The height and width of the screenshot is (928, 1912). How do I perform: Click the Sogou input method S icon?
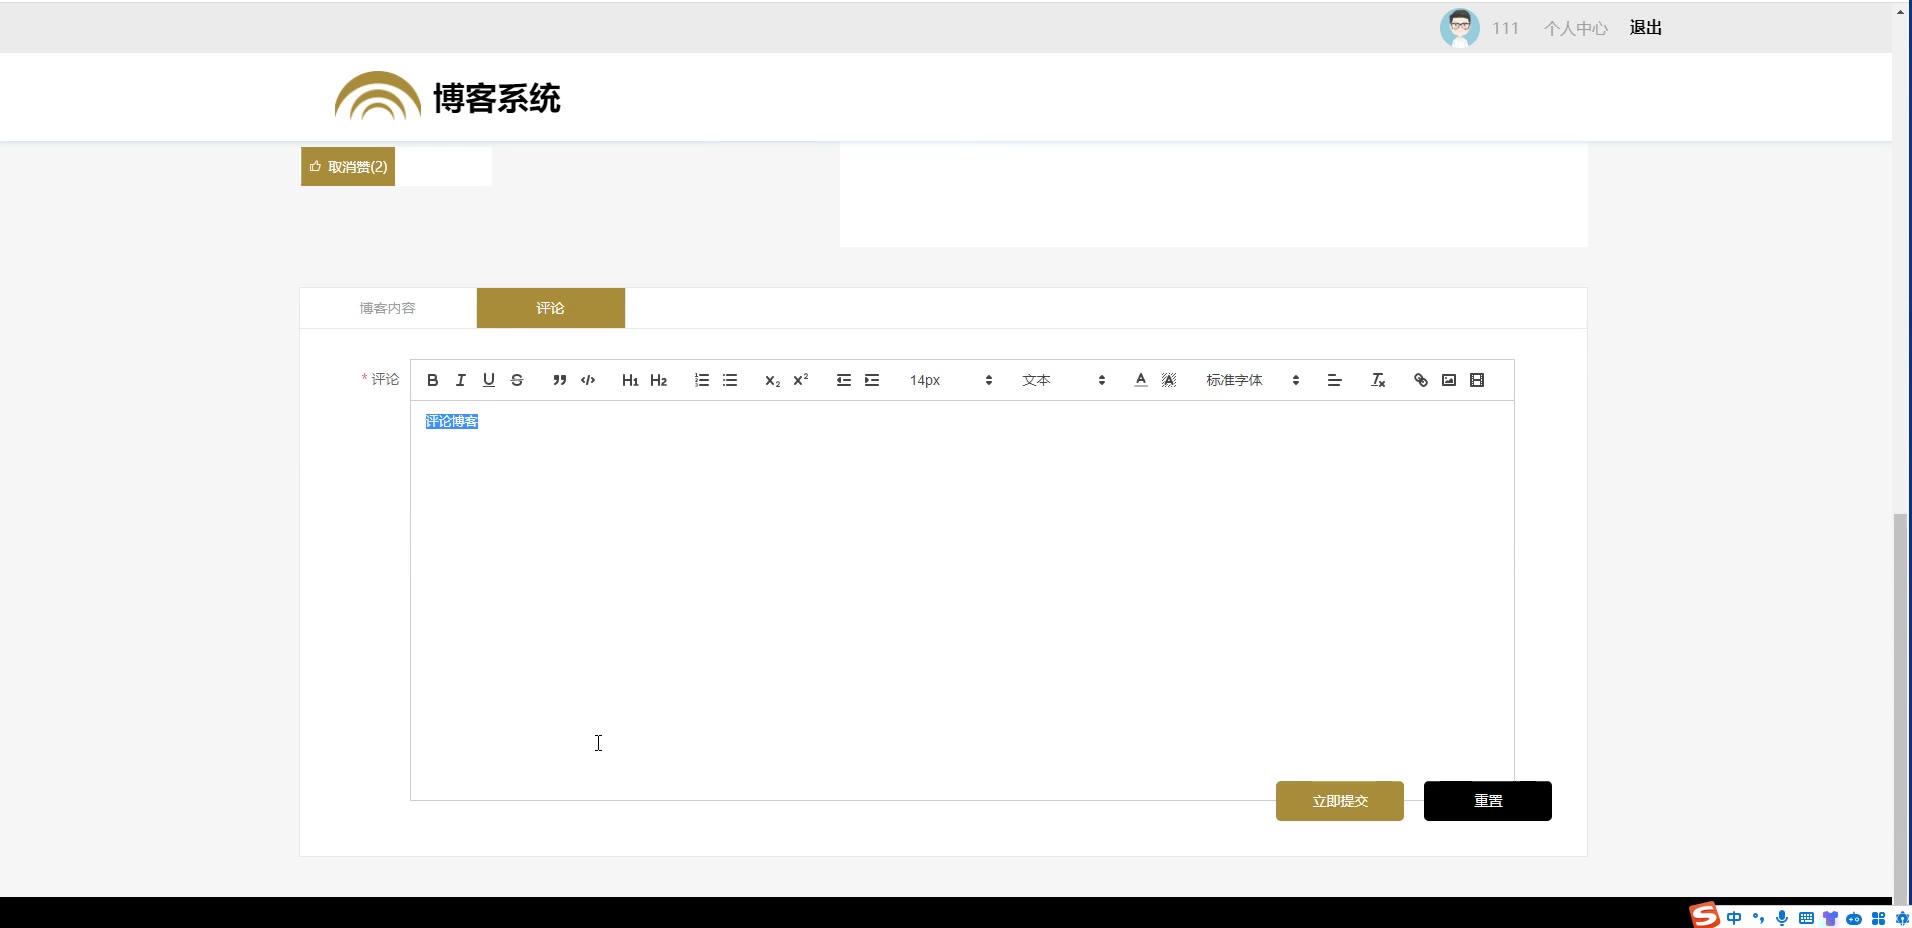click(x=1705, y=915)
